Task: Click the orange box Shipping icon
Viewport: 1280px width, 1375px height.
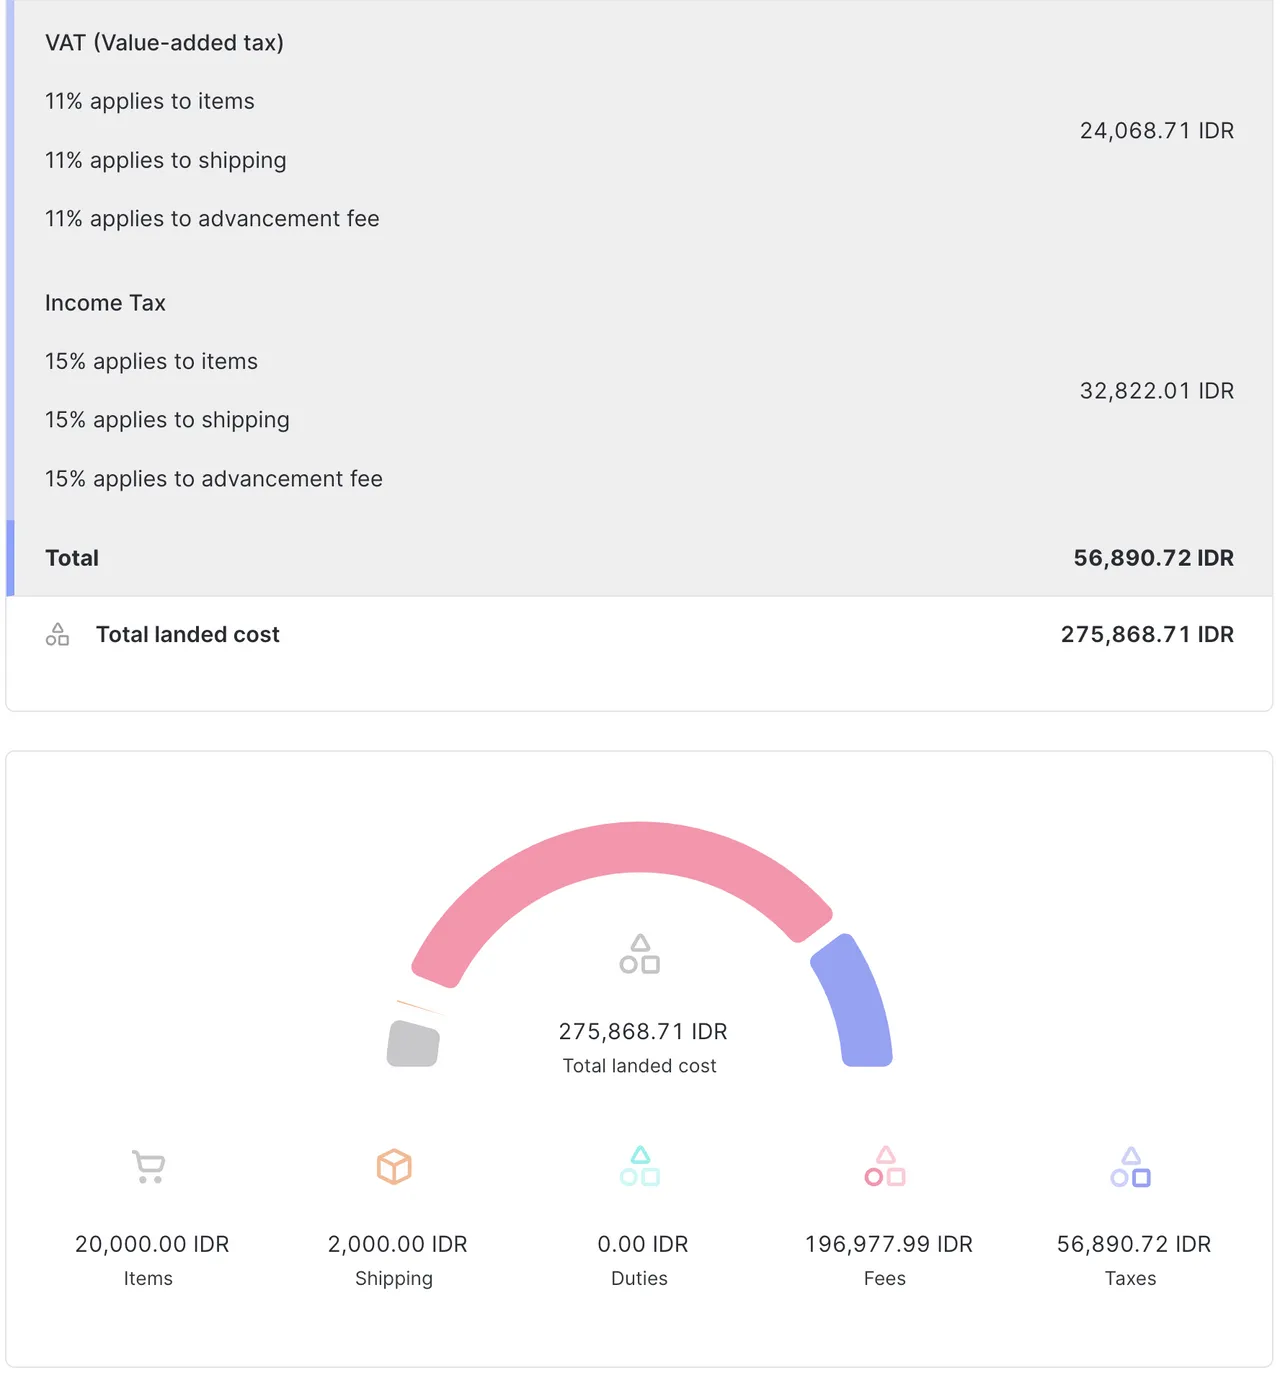Action: coord(394,1166)
